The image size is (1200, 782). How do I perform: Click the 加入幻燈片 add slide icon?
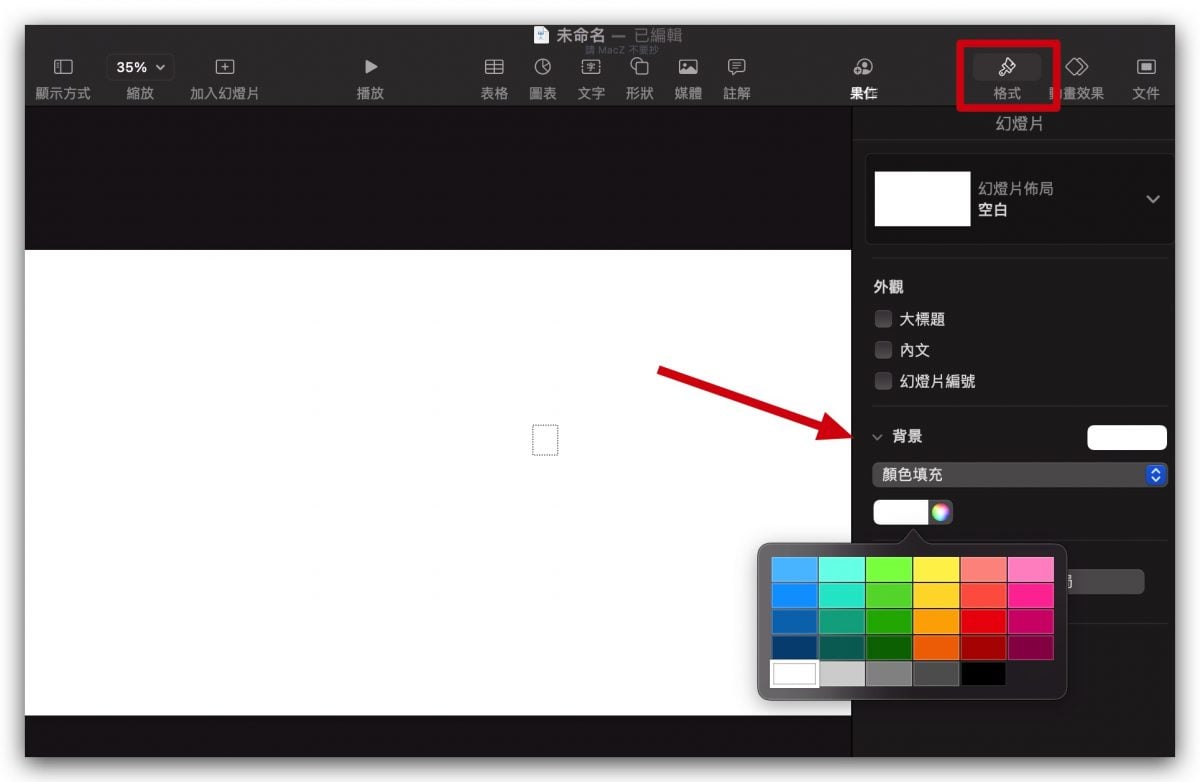(x=225, y=67)
